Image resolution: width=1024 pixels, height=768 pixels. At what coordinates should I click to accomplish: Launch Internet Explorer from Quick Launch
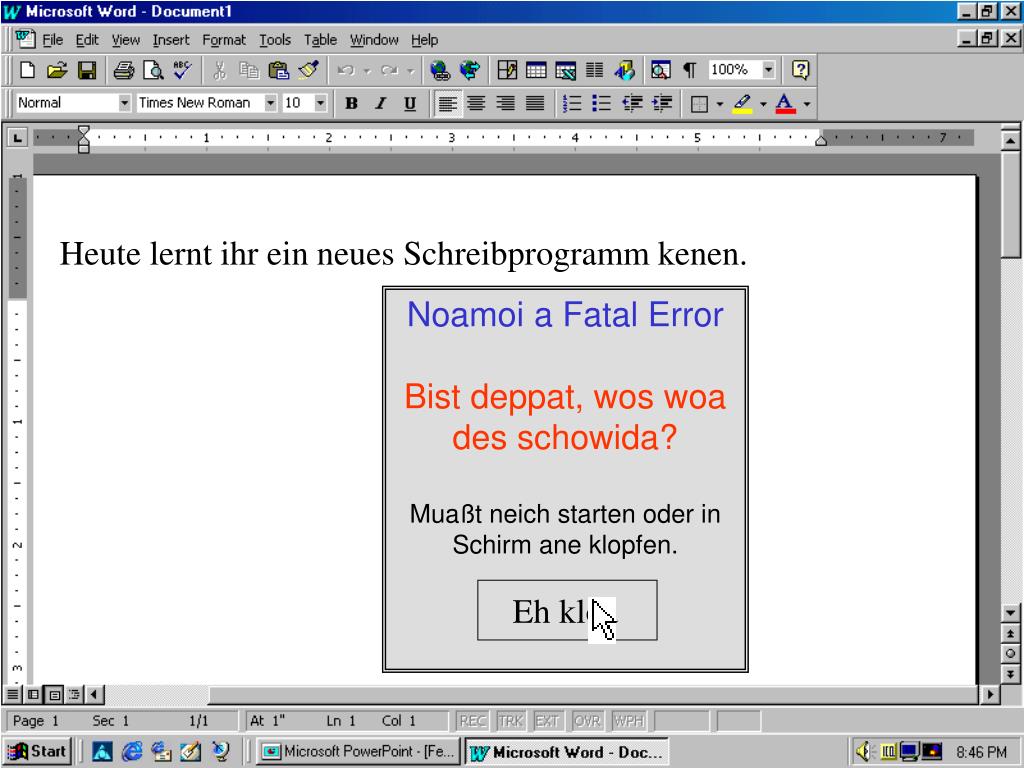tap(132, 752)
